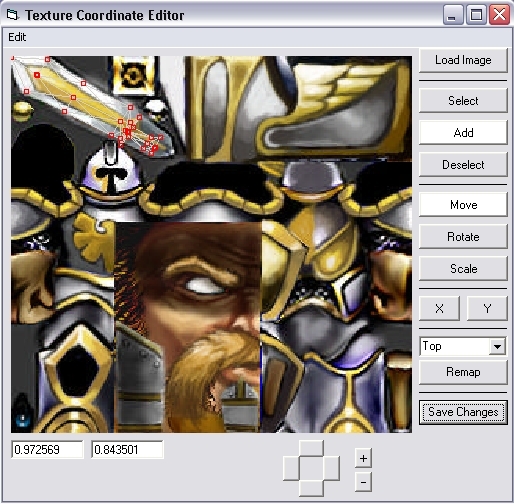Pan view up with top pad button
The width and height of the screenshot is (514, 504).
point(311,448)
